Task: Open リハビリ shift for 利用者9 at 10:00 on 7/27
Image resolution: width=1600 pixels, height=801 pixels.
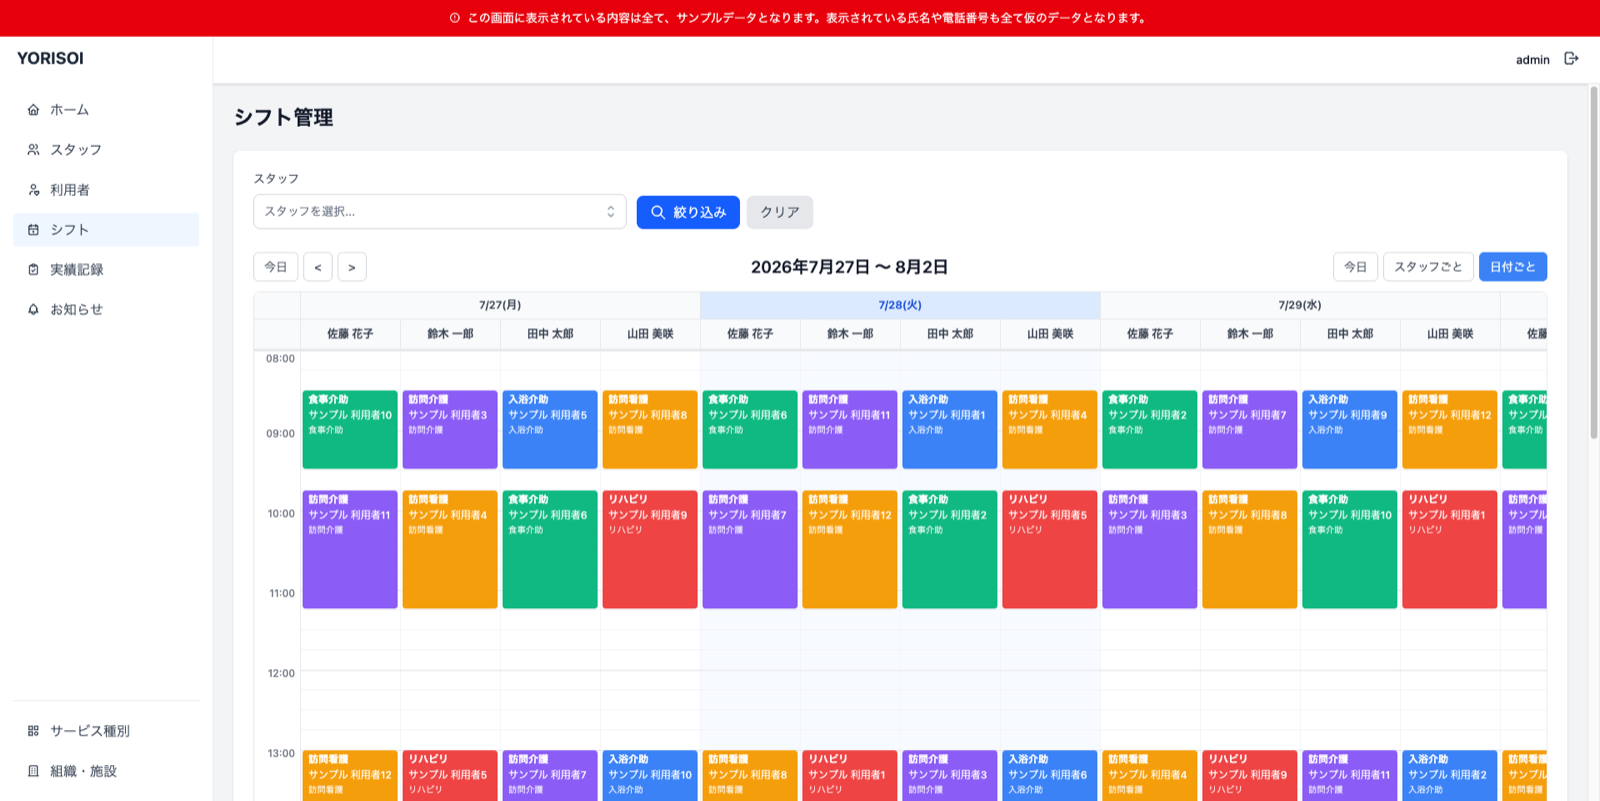Action: point(650,550)
